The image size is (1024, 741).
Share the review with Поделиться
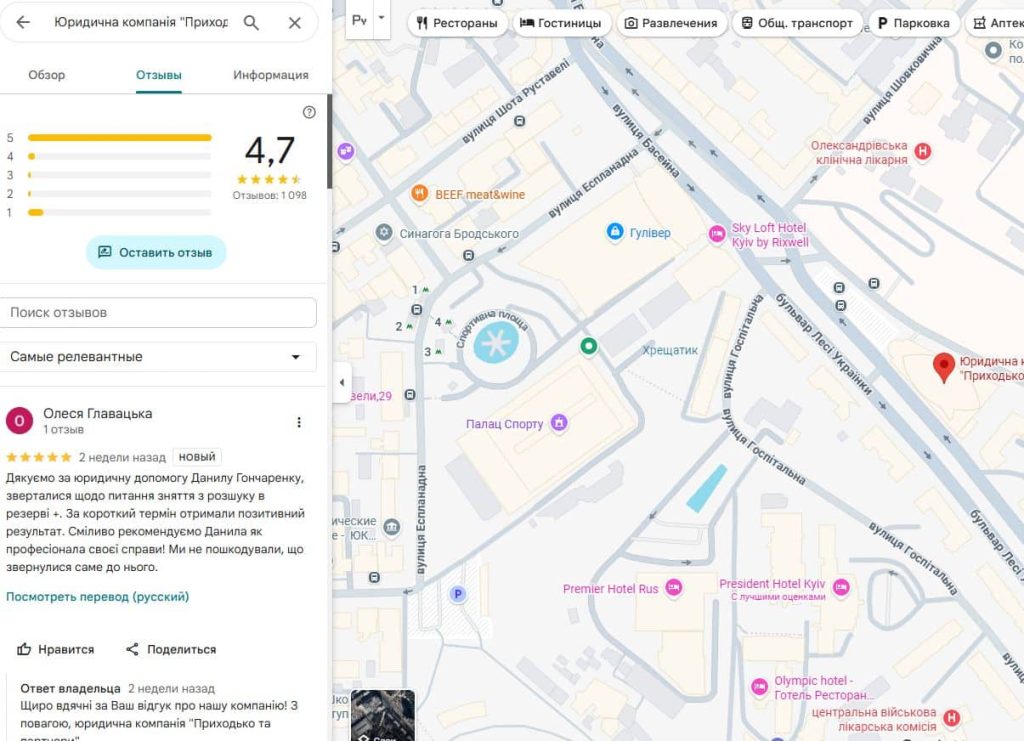(171, 649)
